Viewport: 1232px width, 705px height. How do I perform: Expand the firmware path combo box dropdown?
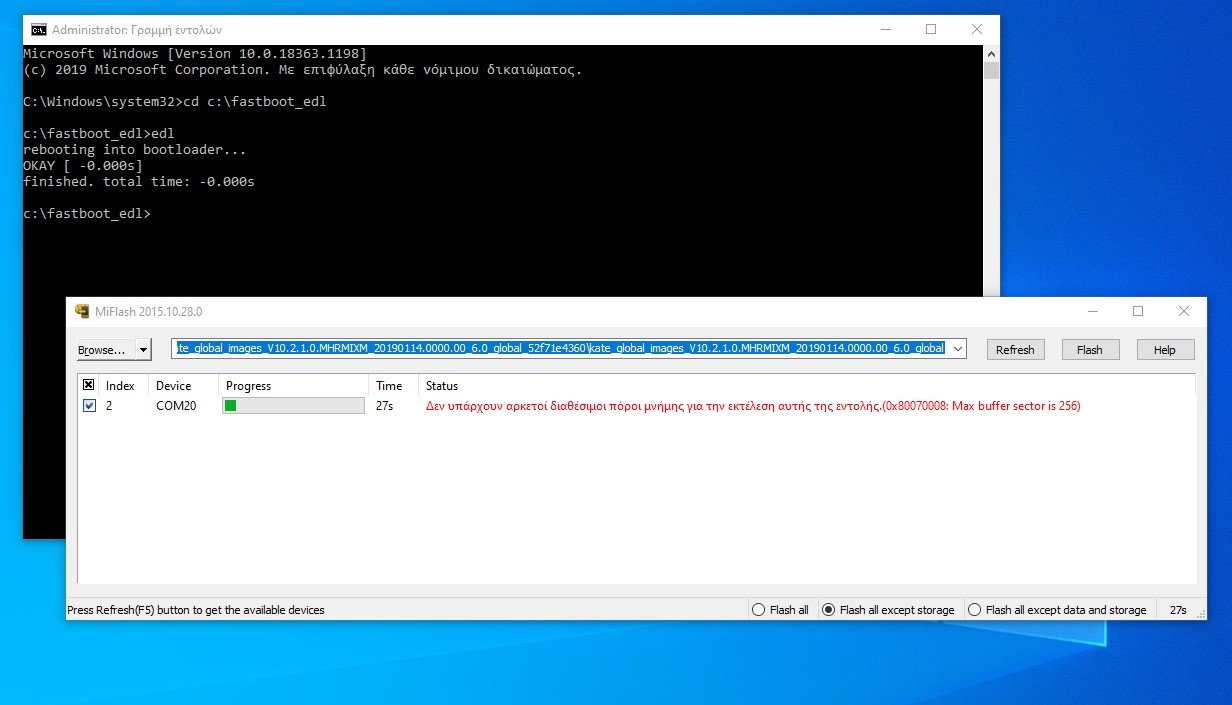coord(958,349)
